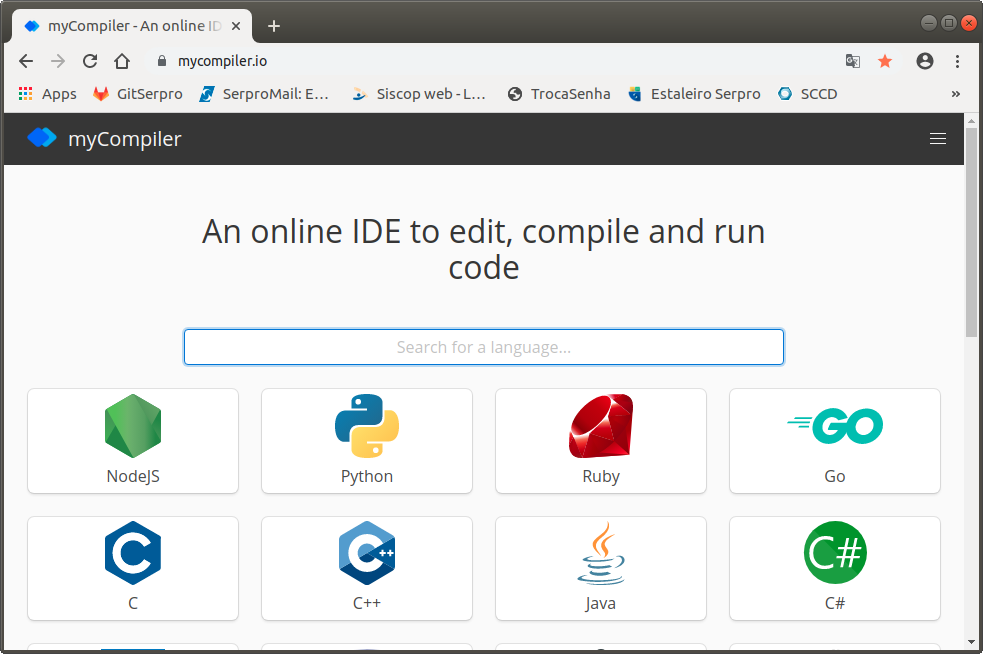Viewport: 983px width, 654px height.
Task: Open the user profile avatar icon
Action: point(925,61)
